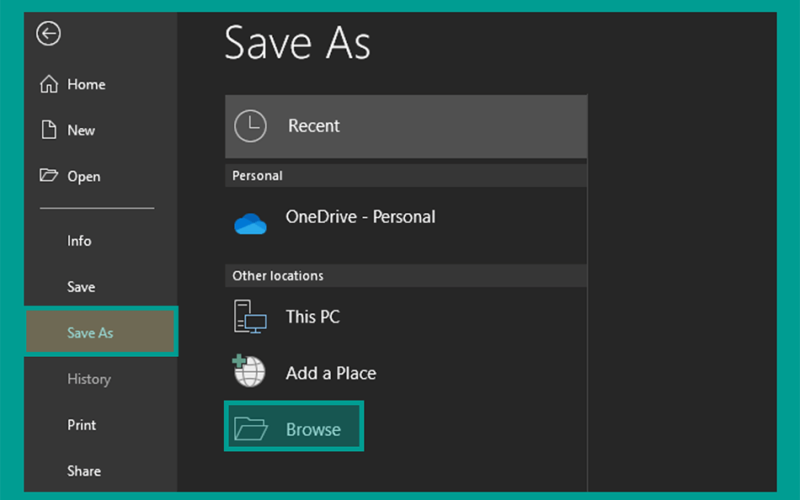Click the Recent clock icon
The height and width of the screenshot is (500, 800).
(250, 126)
